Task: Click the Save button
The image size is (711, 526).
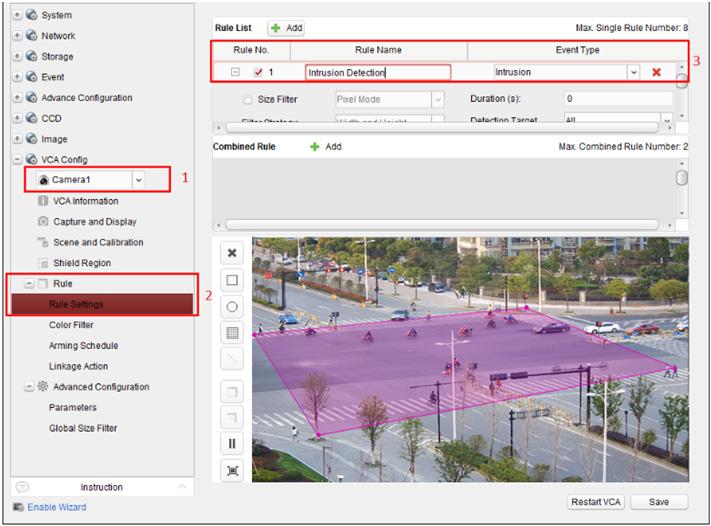Action: (x=659, y=502)
